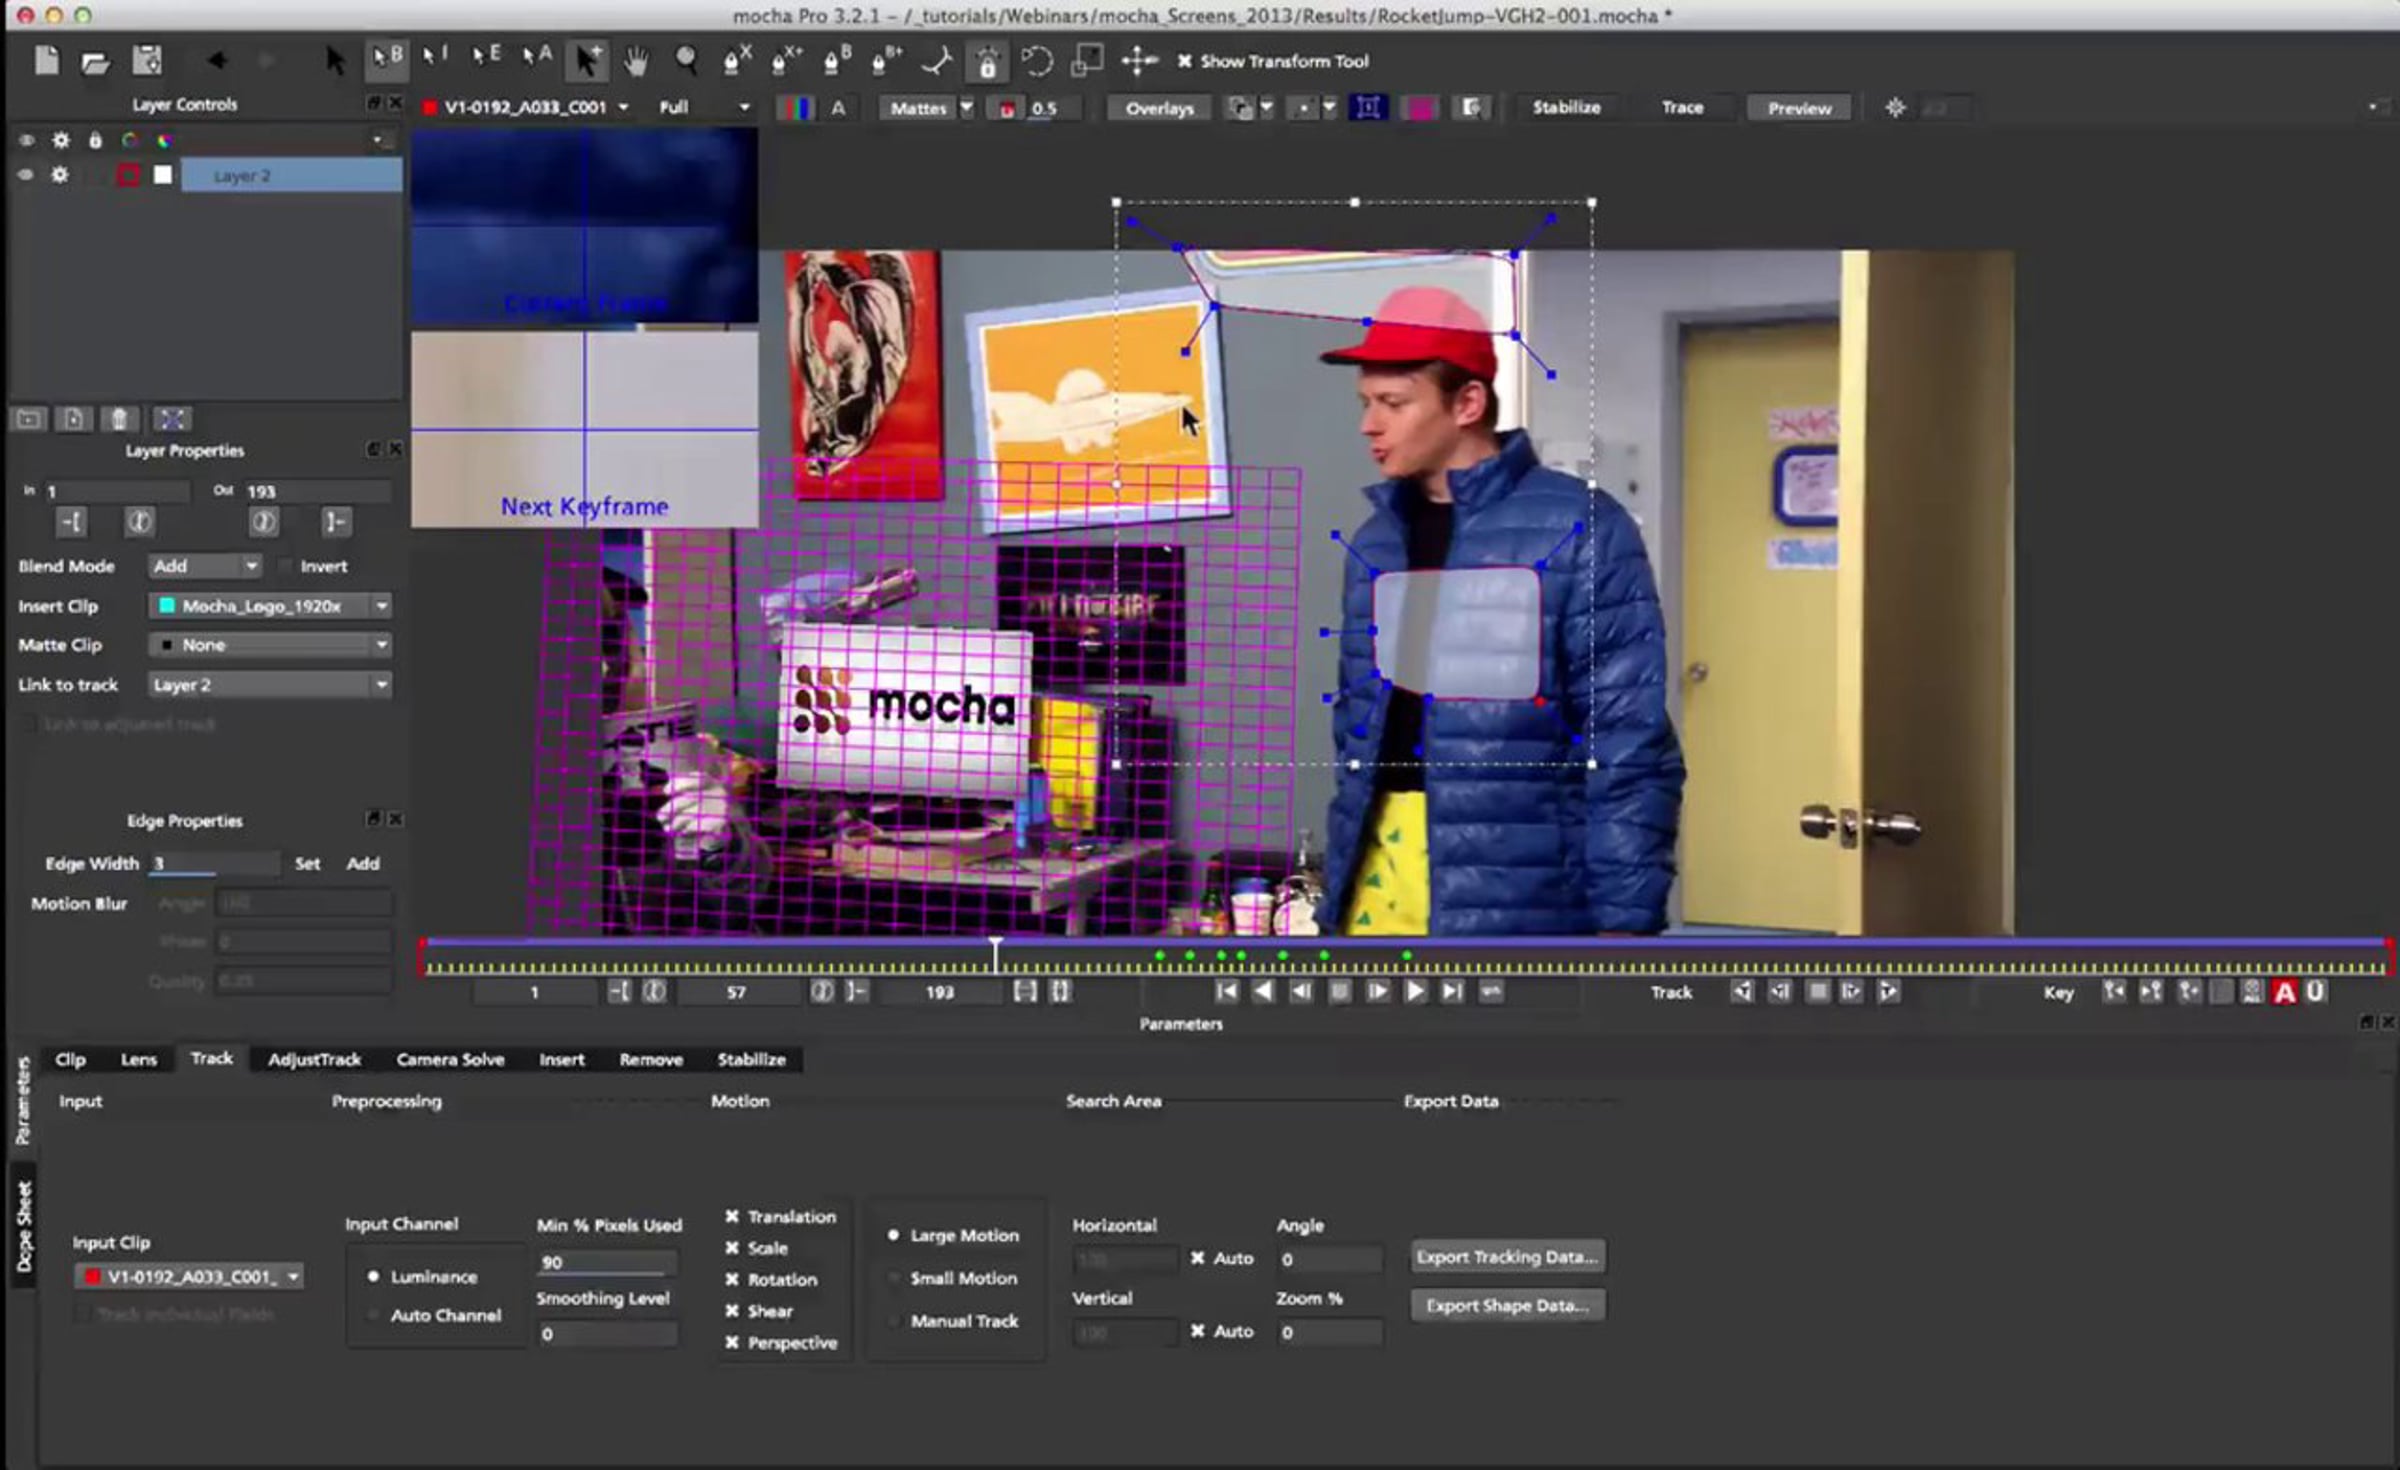The width and height of the screenshot is (2400, 1470).
Task: Click the Export Tracking Data button
Action: pyautogui.click(x=1507, y=1257)
